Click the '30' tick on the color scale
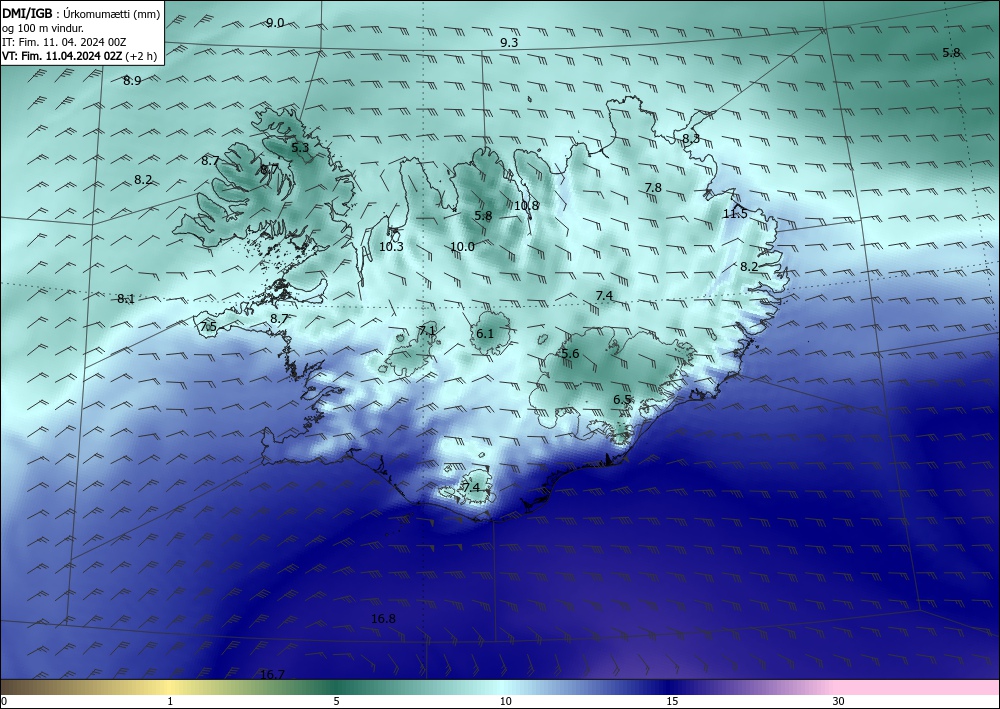Viewport: 1000px width, 709px height. (839, 701)
